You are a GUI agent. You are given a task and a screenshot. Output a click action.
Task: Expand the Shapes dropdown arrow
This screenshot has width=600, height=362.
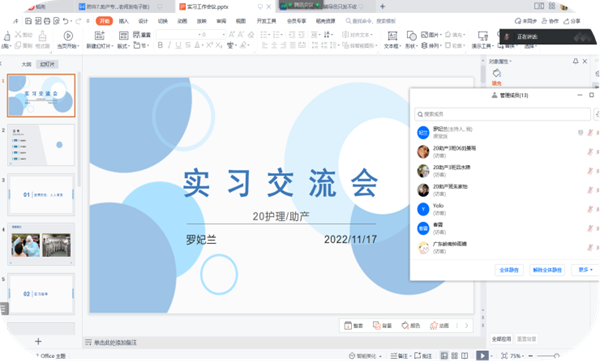click(x=417, y=46)
